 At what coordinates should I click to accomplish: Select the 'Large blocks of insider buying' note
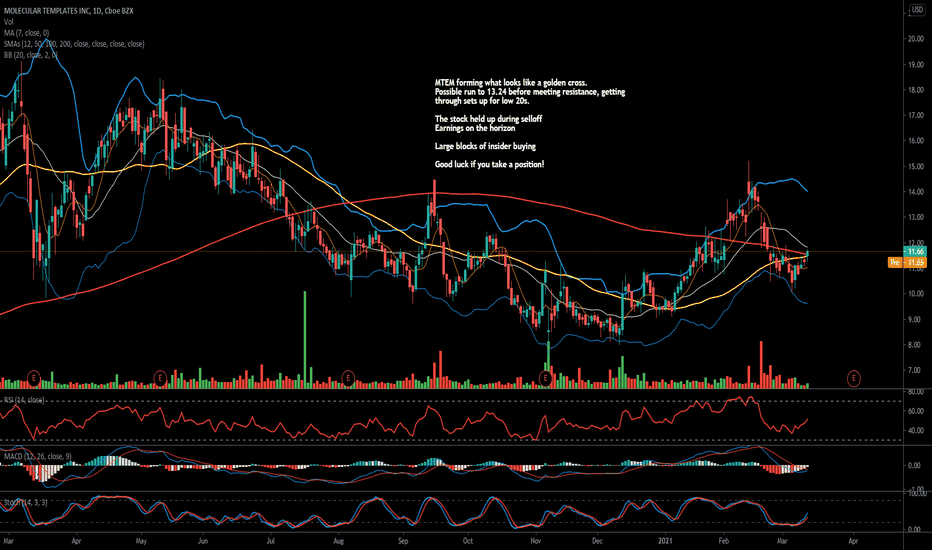pyautogui.click(x=485, y=146)
